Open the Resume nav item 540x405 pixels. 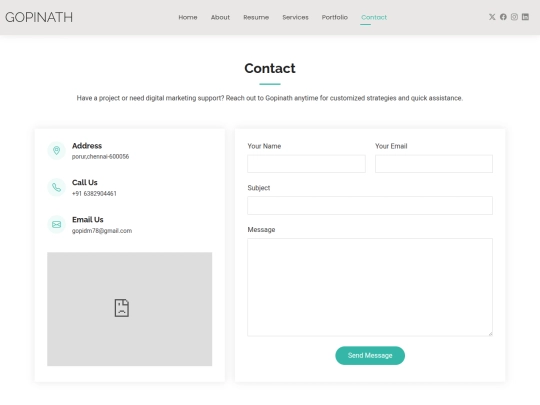click(x=256, y=17)
